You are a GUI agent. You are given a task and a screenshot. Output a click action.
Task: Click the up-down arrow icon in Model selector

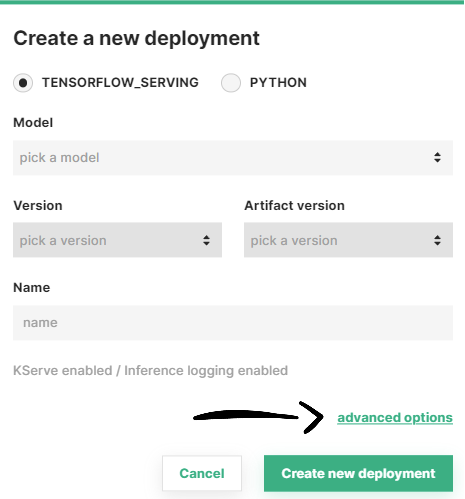point(437,157)
